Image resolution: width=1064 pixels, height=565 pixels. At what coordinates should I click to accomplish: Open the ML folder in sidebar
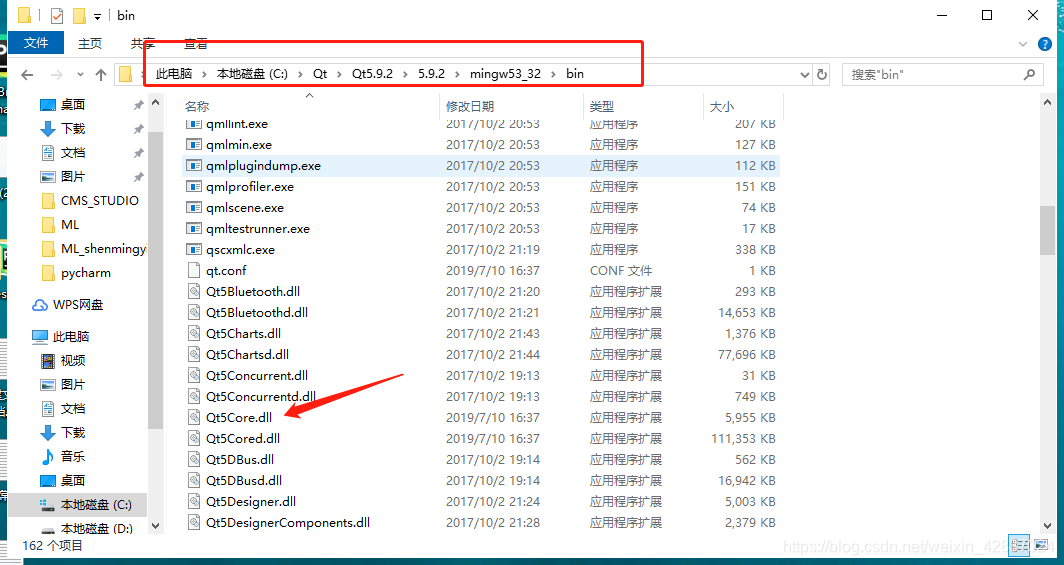coord(70,225)
